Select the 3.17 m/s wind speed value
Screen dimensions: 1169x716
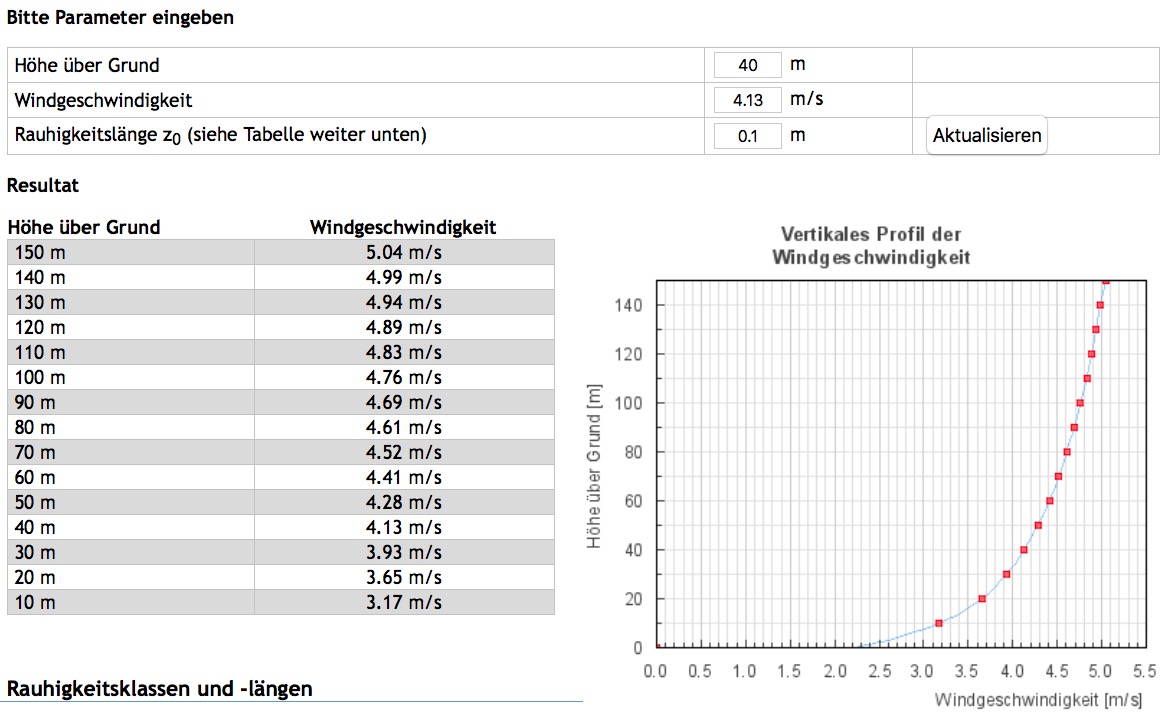click(404, 602)
